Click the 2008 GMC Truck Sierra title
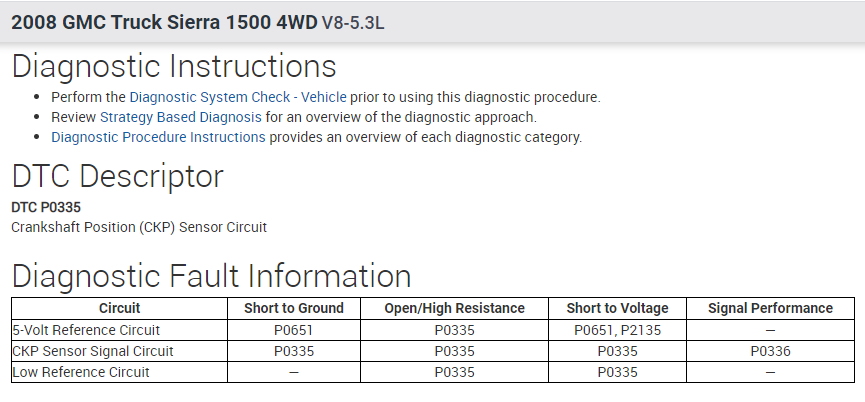The width and height of the screenshot is (865, 402). [x=164, y=21]
